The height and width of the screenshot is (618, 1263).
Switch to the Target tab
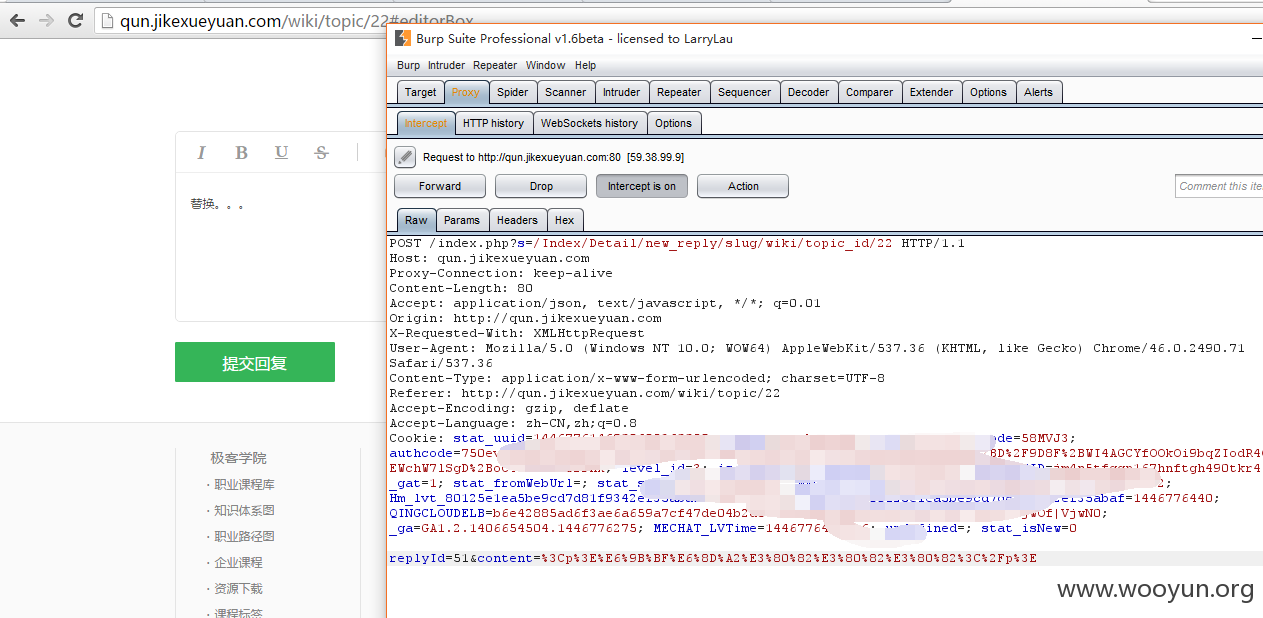[x=420, y=92]
